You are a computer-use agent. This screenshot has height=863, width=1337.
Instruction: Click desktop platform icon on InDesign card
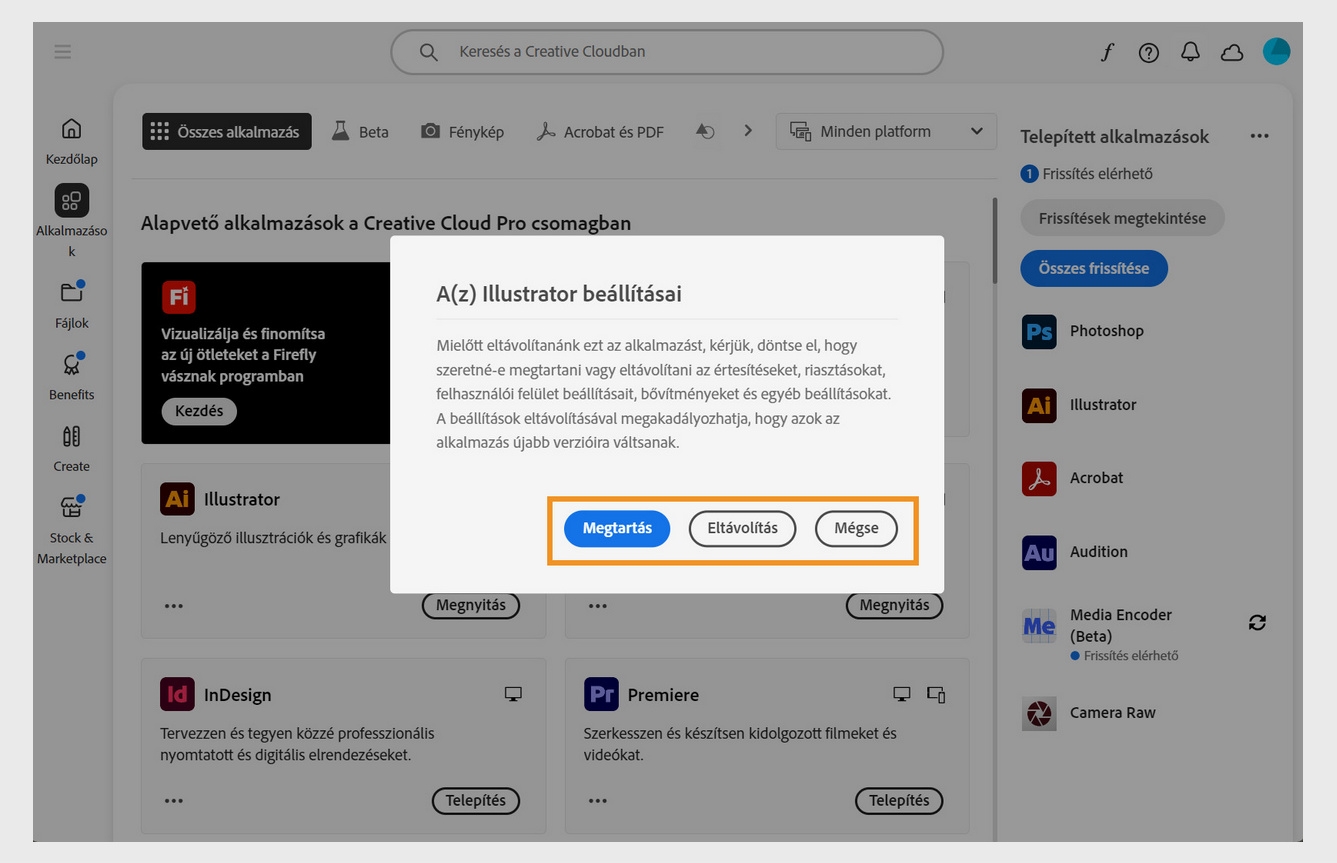(x=513, y=694)
